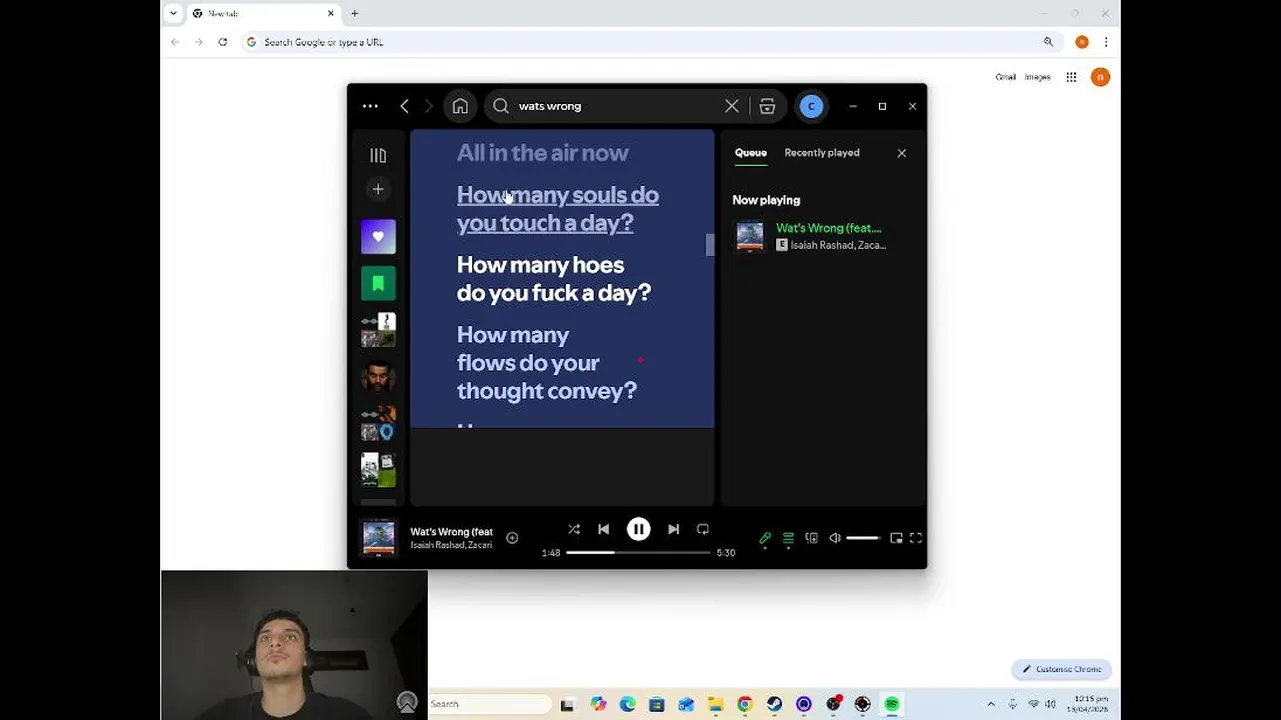Viewport: 1281px width, 720px height.
Task: Open the Spotify miniplayer
Action: [x=896, y=538]
